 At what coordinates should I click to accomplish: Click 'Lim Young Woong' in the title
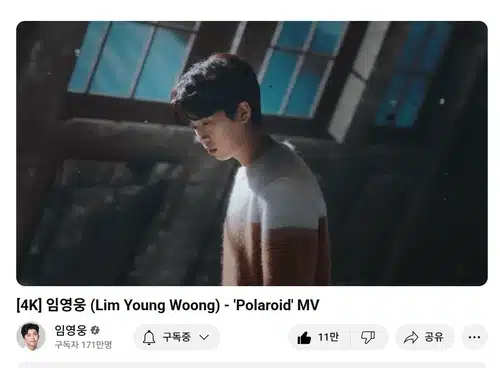155,305
